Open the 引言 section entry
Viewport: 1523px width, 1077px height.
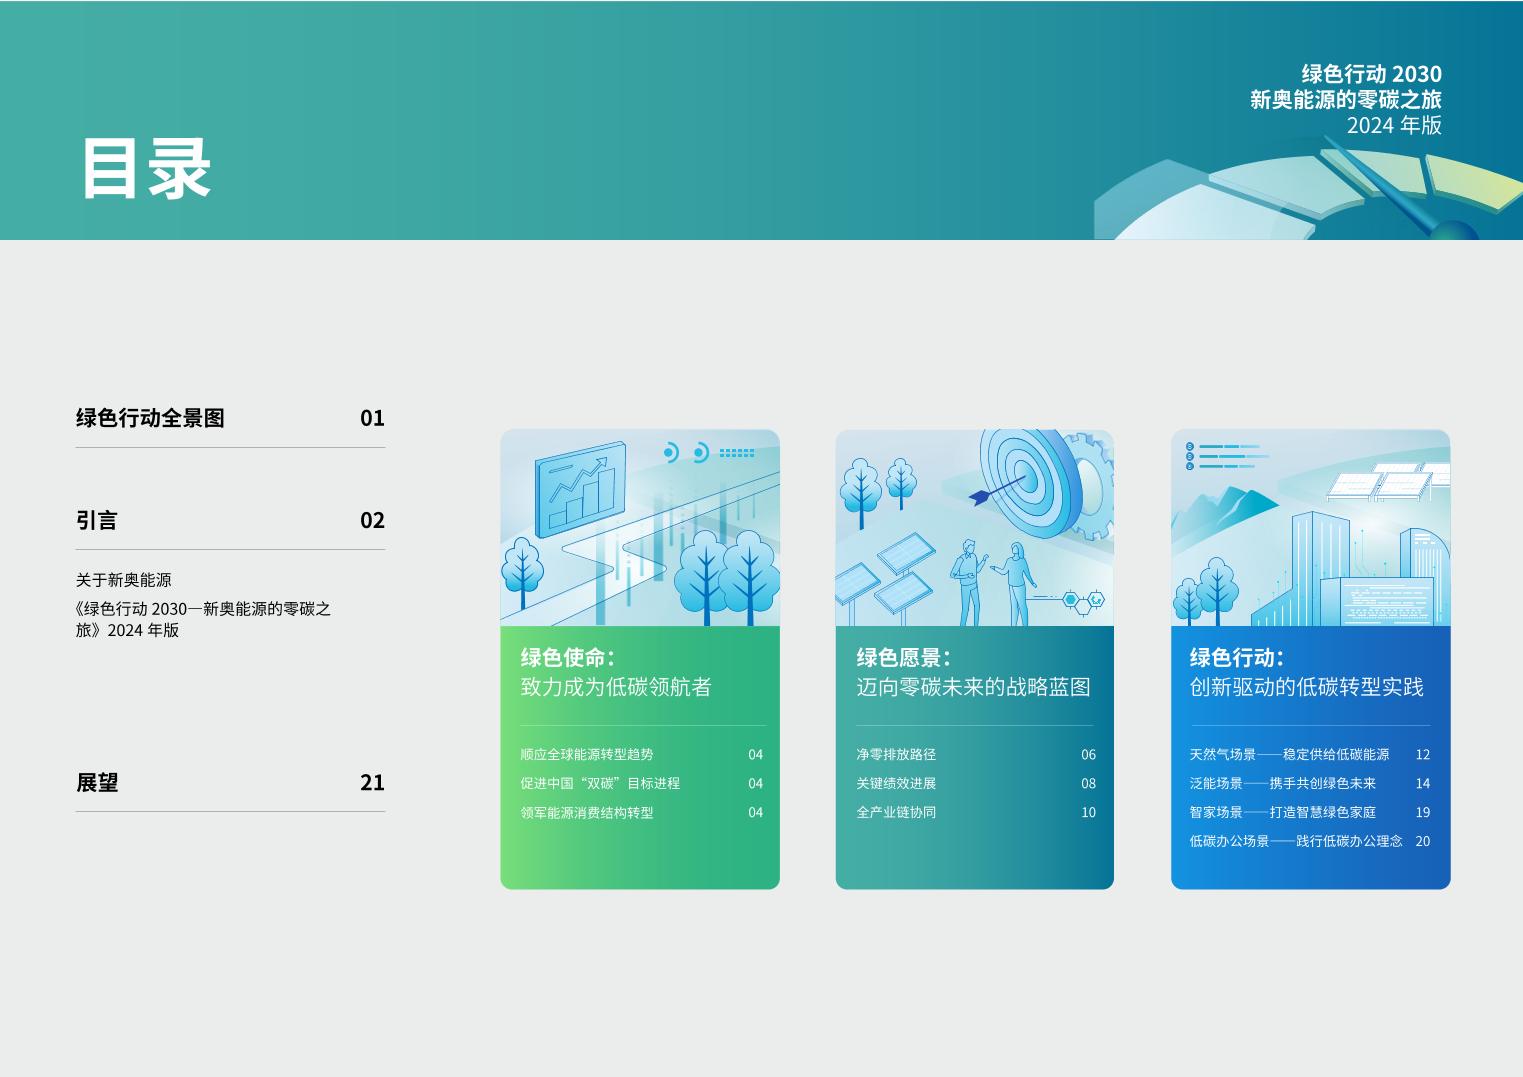point(97,520)
